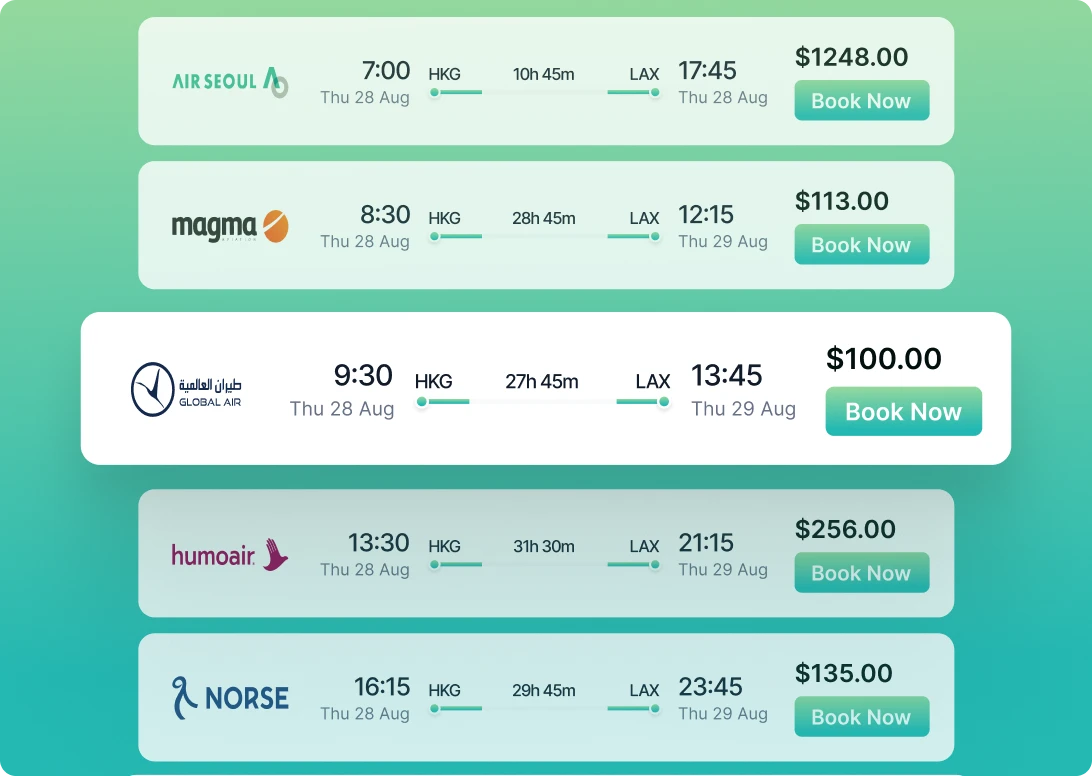The image size is (1092, 776).
Task: Book Now on the Air Seoul flight
Action: point(861,100)
